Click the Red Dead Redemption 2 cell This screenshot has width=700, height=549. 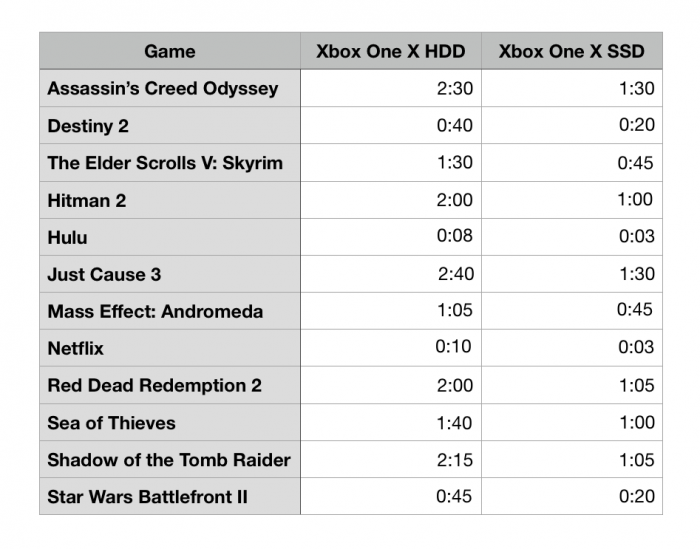pos(154,385)
